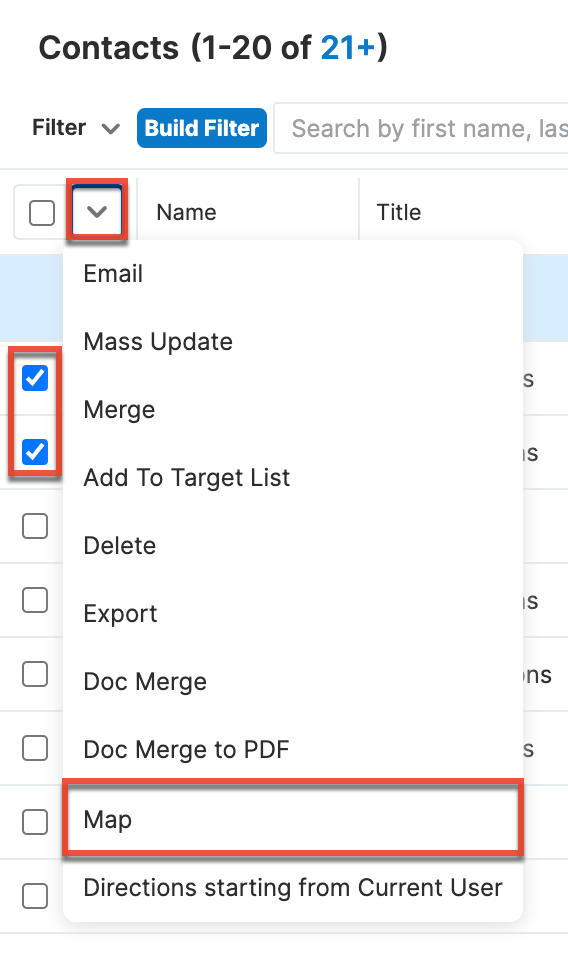Select Doc Merge menu option
Viewport: 568px width, 954px height.
293,682
